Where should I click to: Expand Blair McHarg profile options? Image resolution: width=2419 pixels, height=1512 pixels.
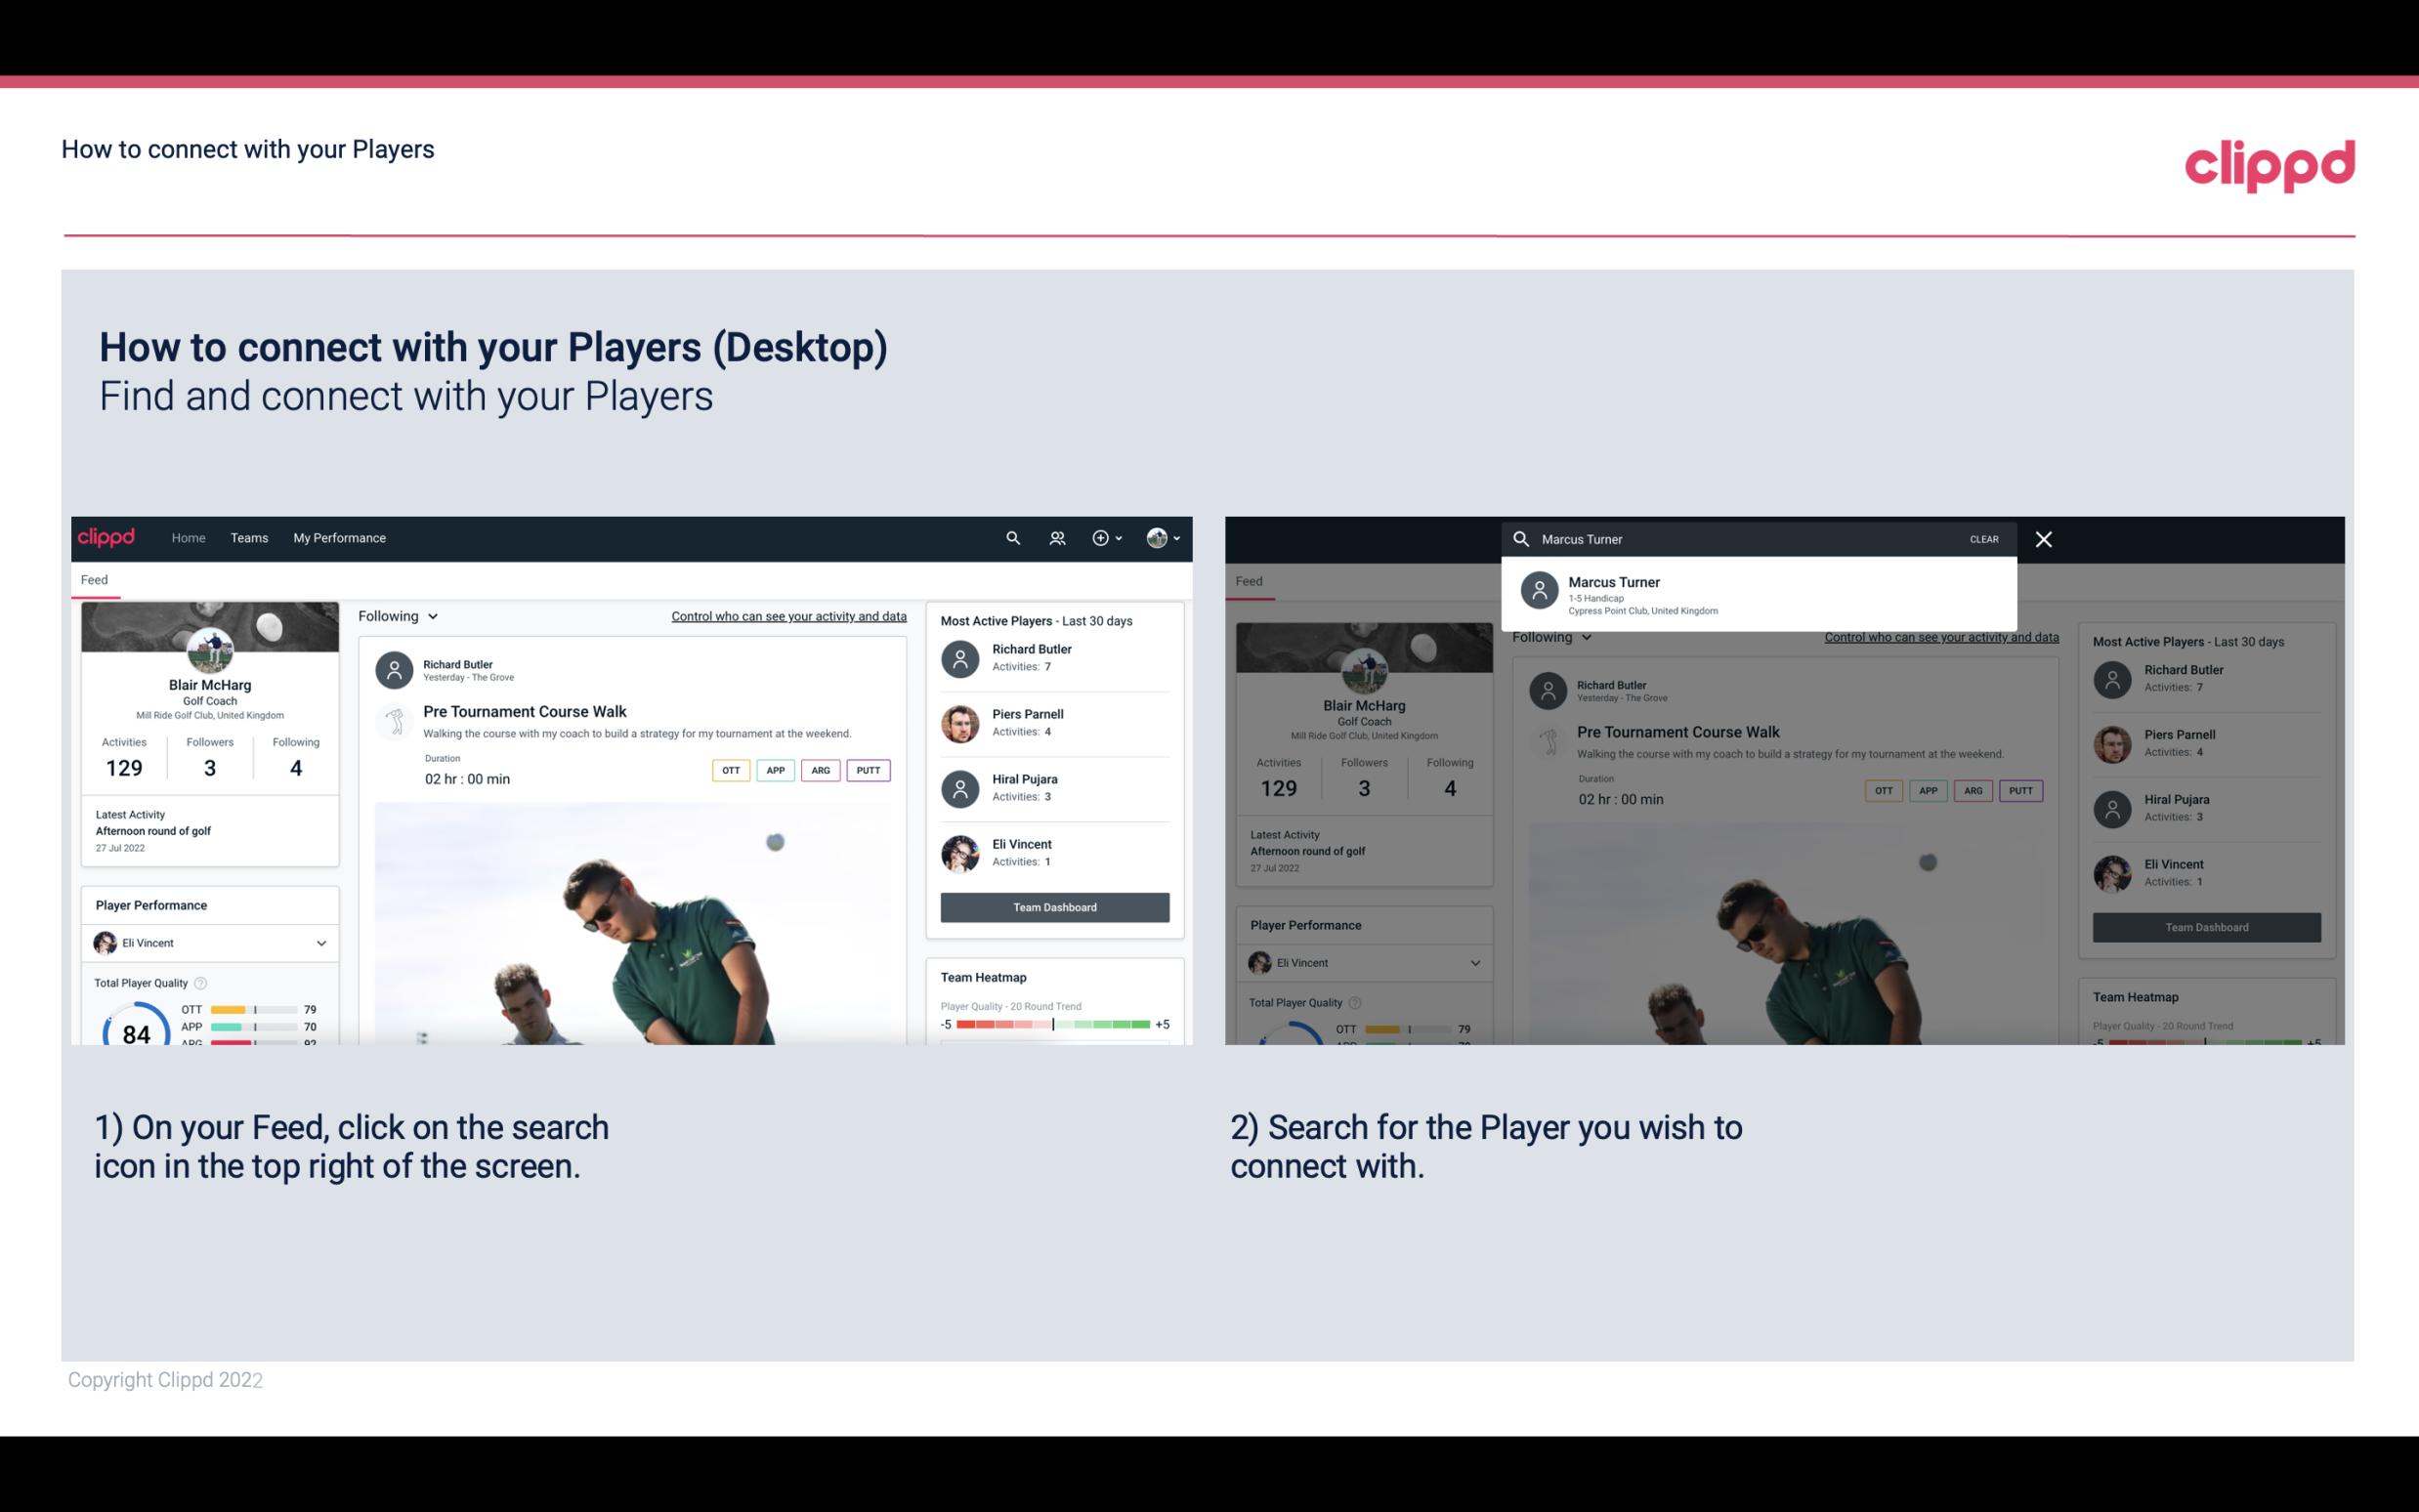tap(1166, 536)
